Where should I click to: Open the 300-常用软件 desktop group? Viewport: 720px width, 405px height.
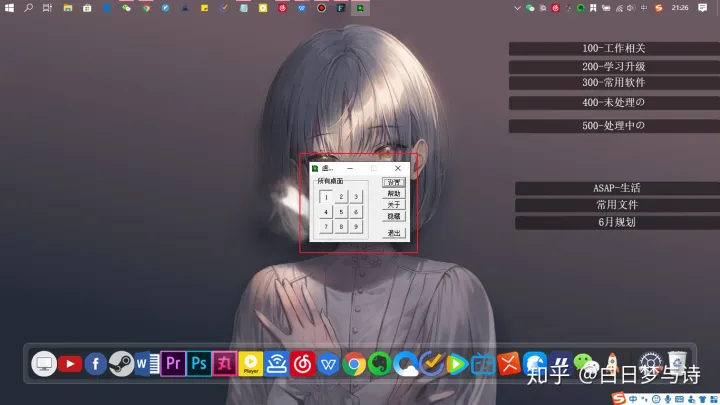(614, 83)
